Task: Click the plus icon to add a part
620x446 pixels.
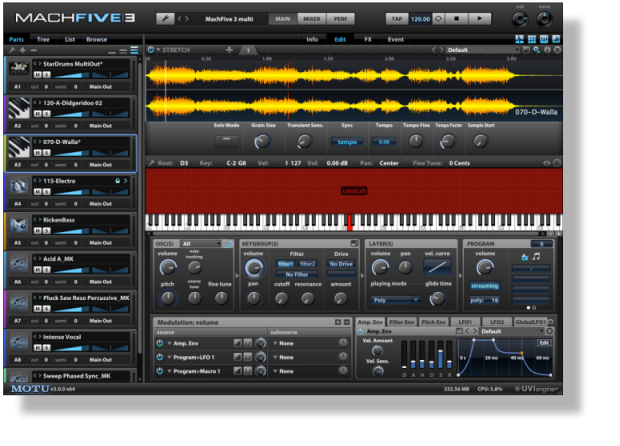Action: (22, 49)
